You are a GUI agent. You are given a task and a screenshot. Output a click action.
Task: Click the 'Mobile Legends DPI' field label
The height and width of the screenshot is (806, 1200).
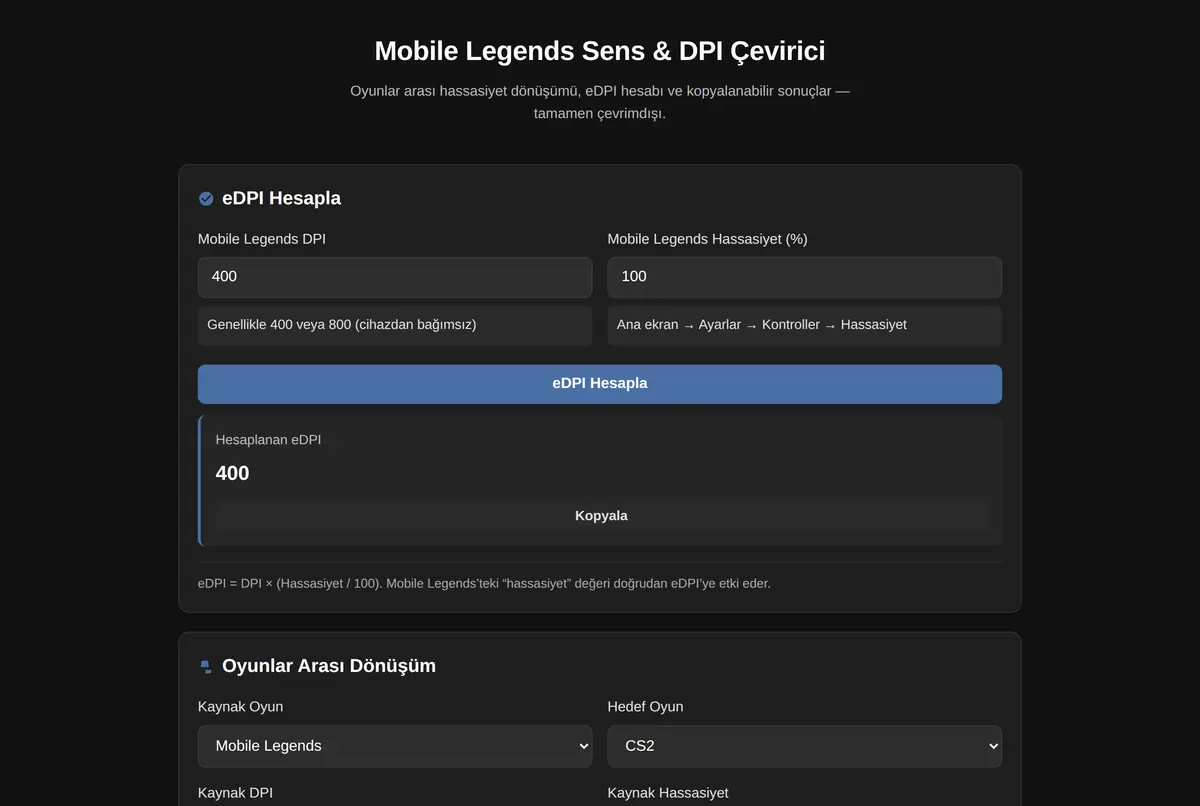(261, 239)
